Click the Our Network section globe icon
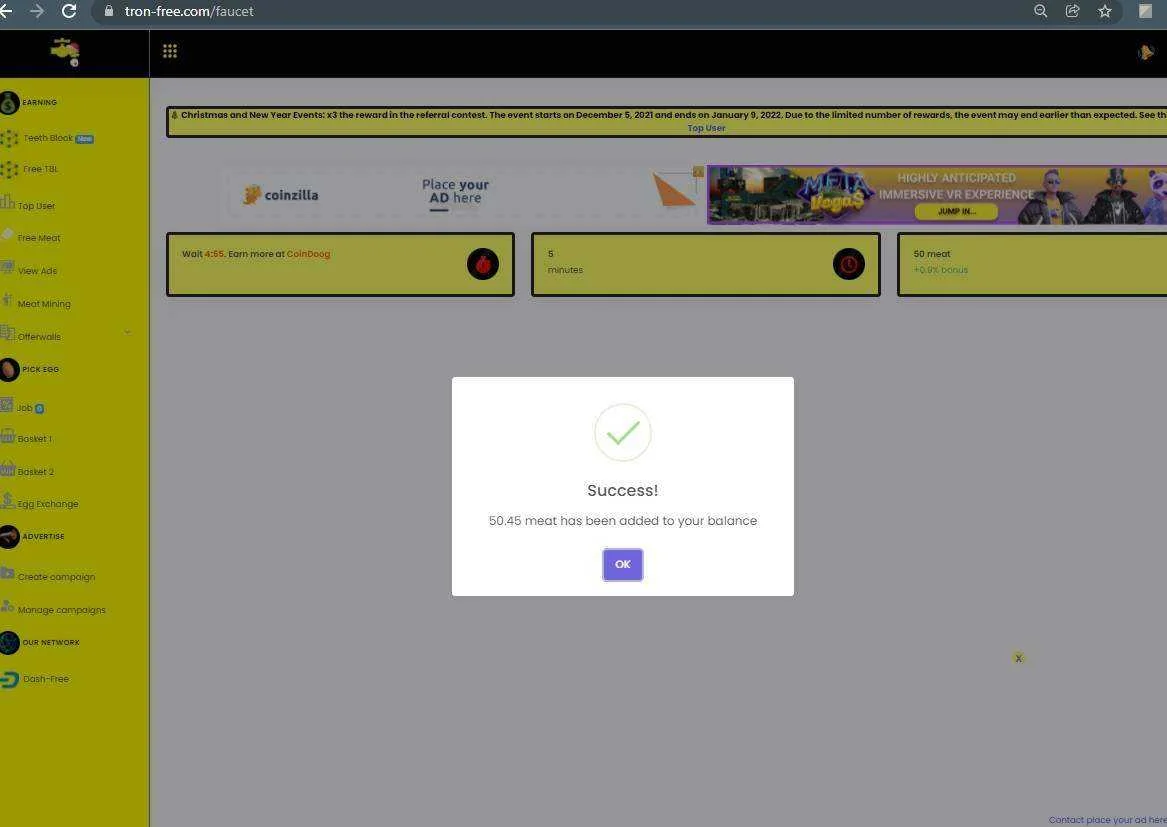 click(x=9, y=642)
